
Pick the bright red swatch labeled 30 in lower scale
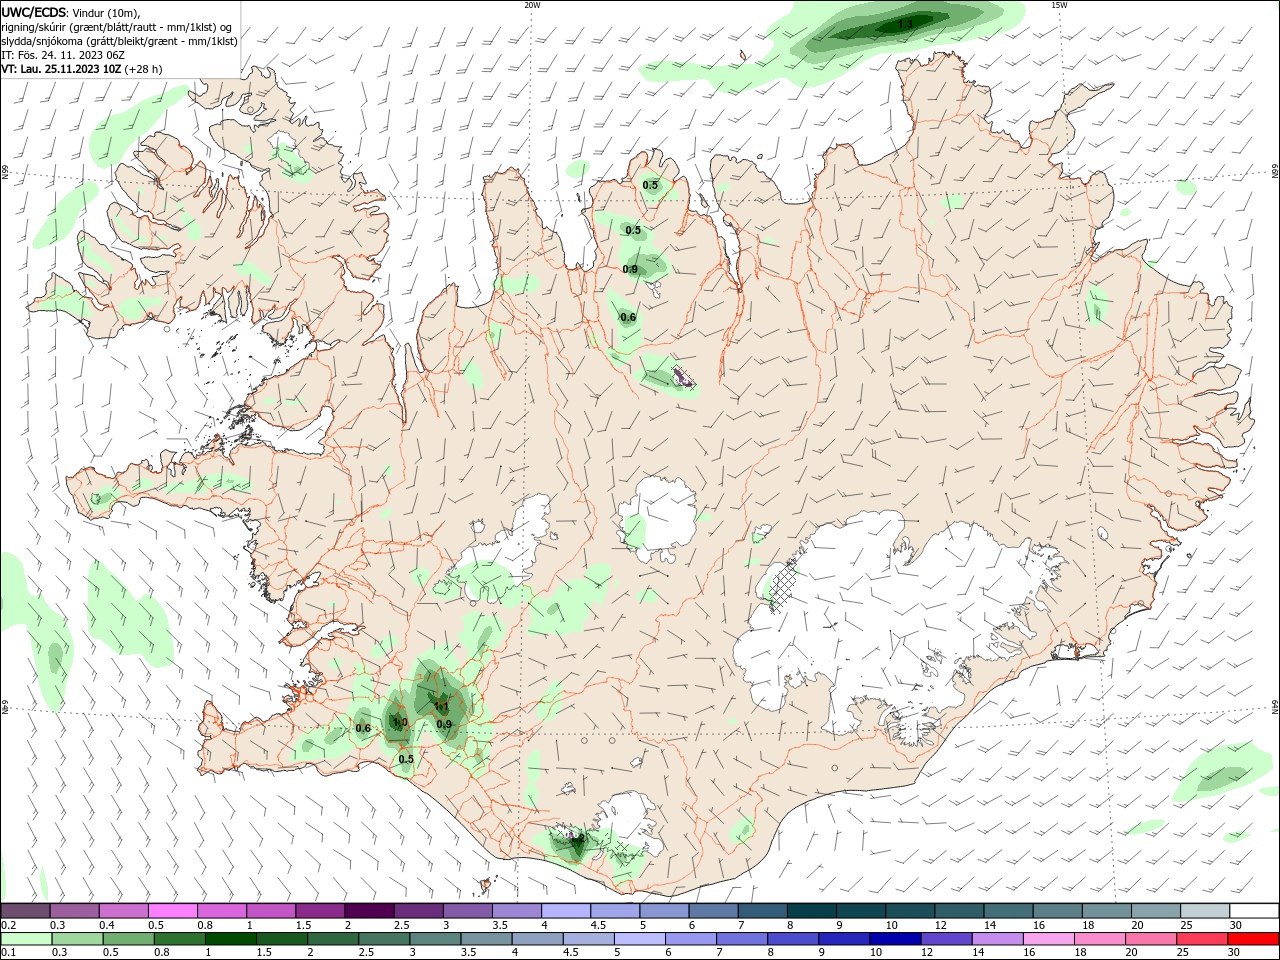coord(1252,939)
